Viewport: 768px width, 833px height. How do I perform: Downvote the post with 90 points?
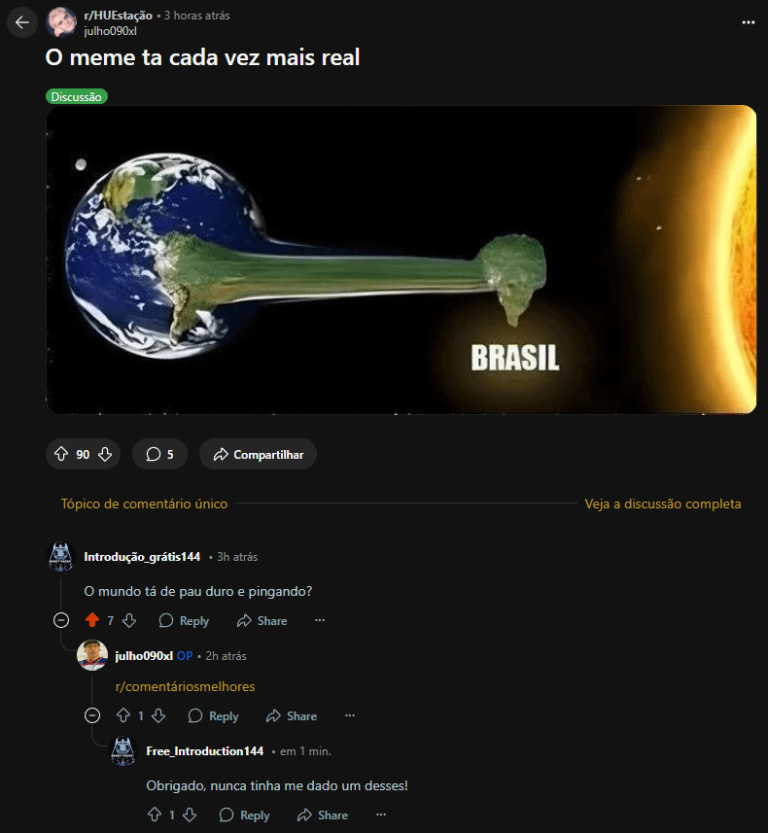click(105, 454)
